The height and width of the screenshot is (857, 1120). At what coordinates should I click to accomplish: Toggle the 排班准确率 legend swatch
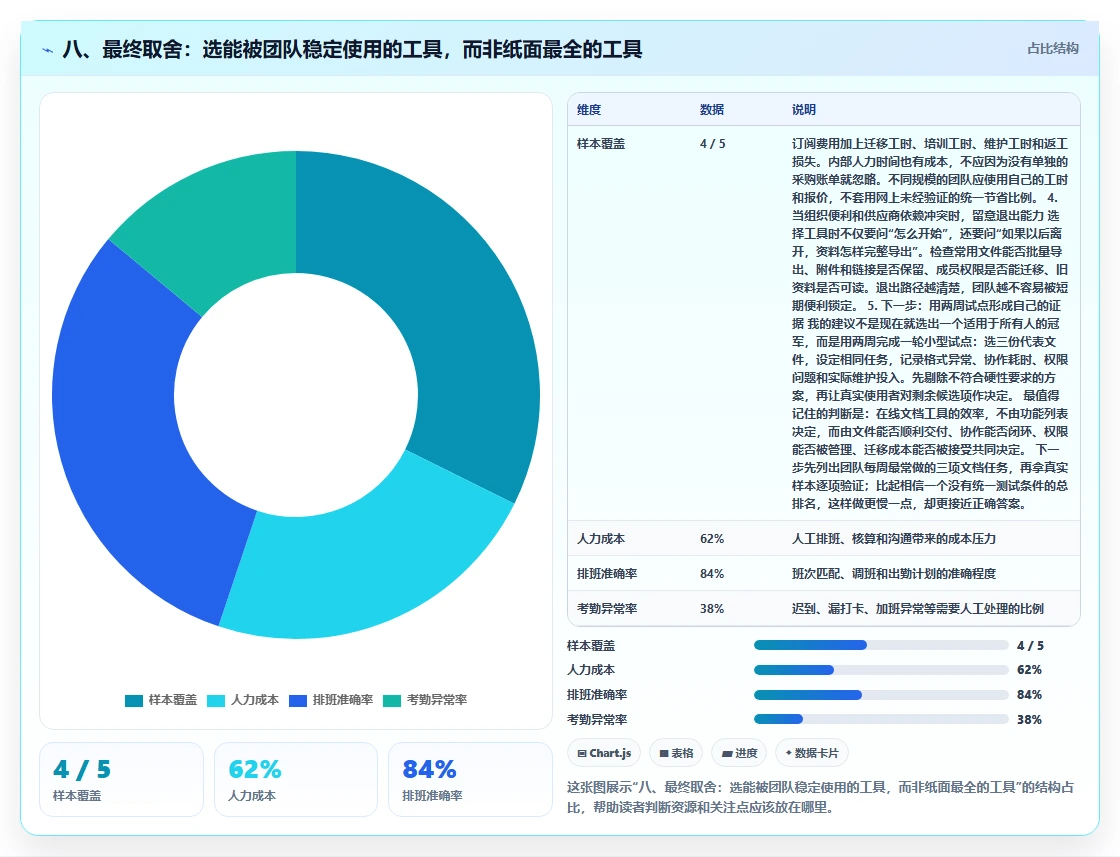tap(298, 701)
